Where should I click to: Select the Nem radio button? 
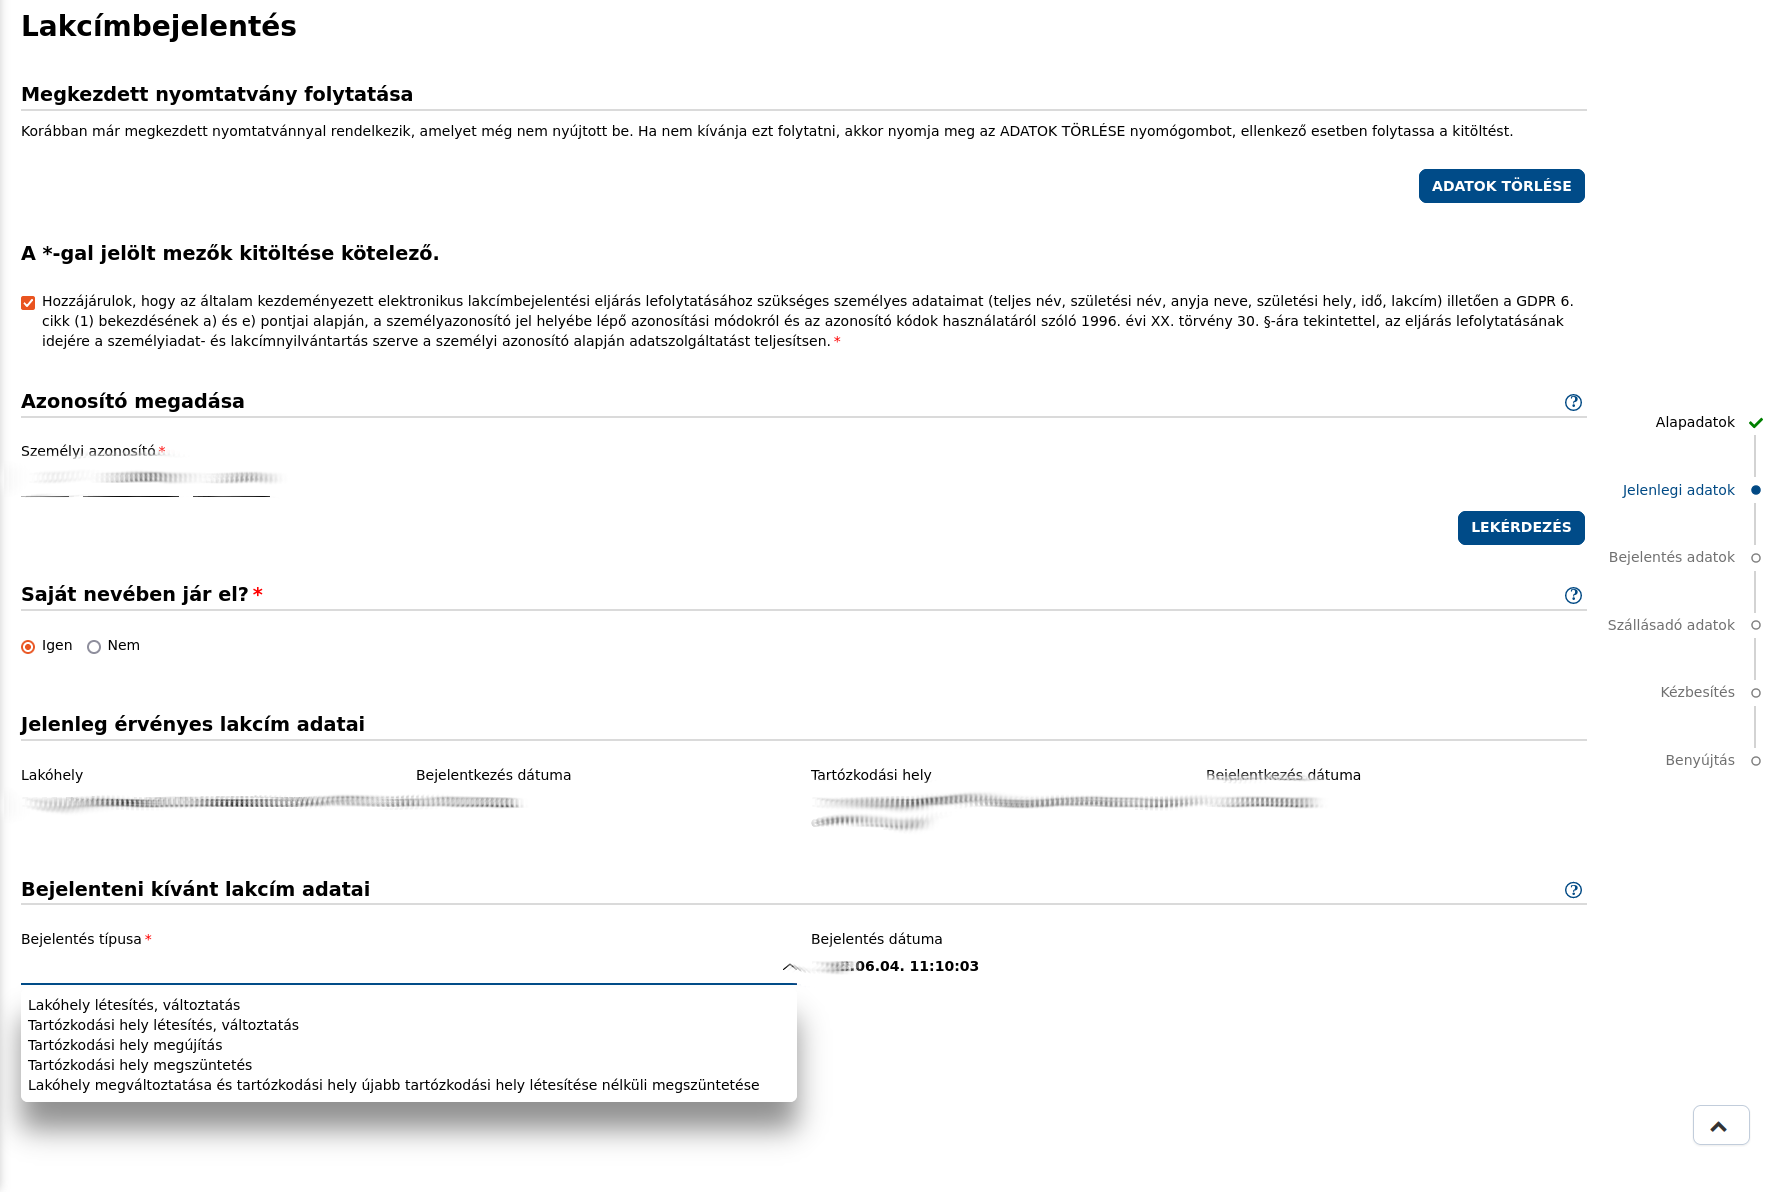(x=94, y=647)
